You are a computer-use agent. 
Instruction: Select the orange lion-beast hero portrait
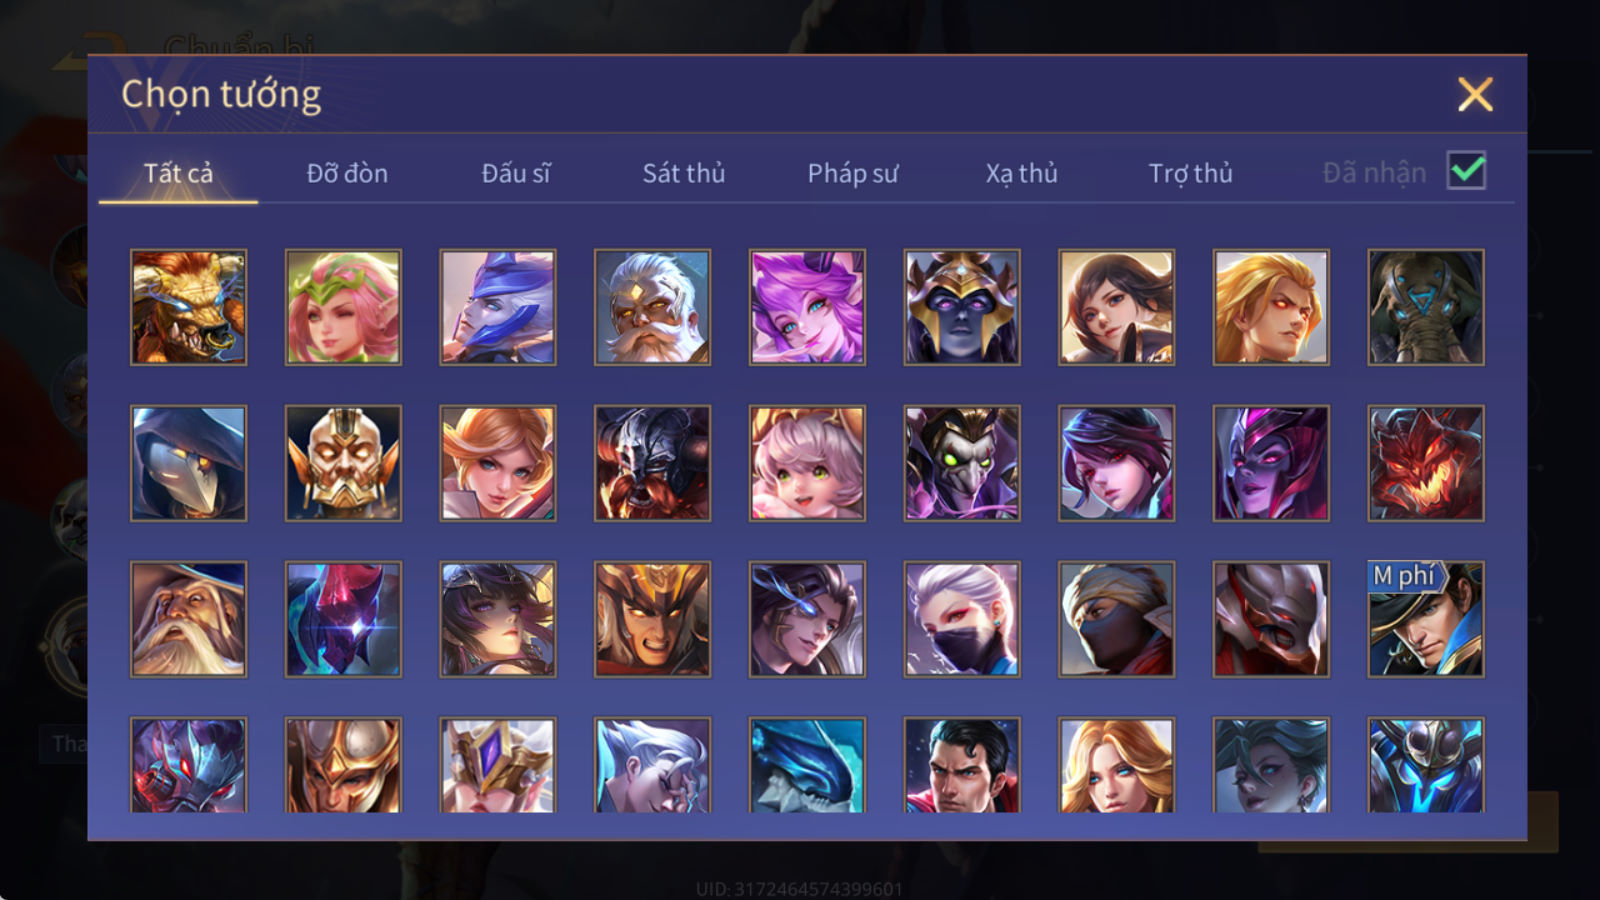click(x=188, y=307)
